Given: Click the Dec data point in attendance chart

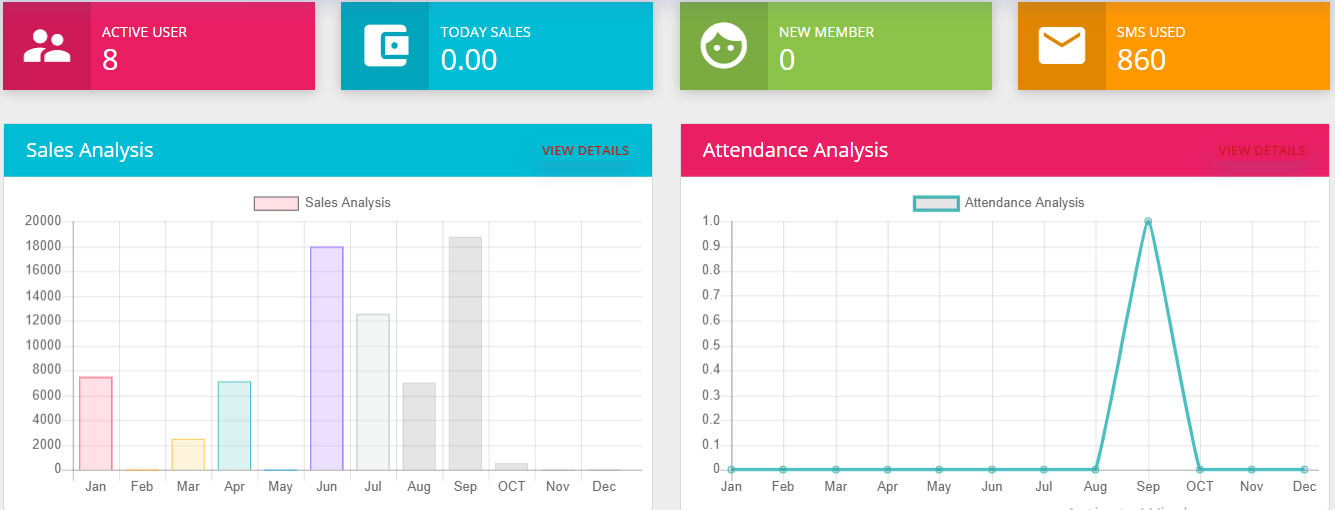Looking at the screenshot, I should 1304,469.
